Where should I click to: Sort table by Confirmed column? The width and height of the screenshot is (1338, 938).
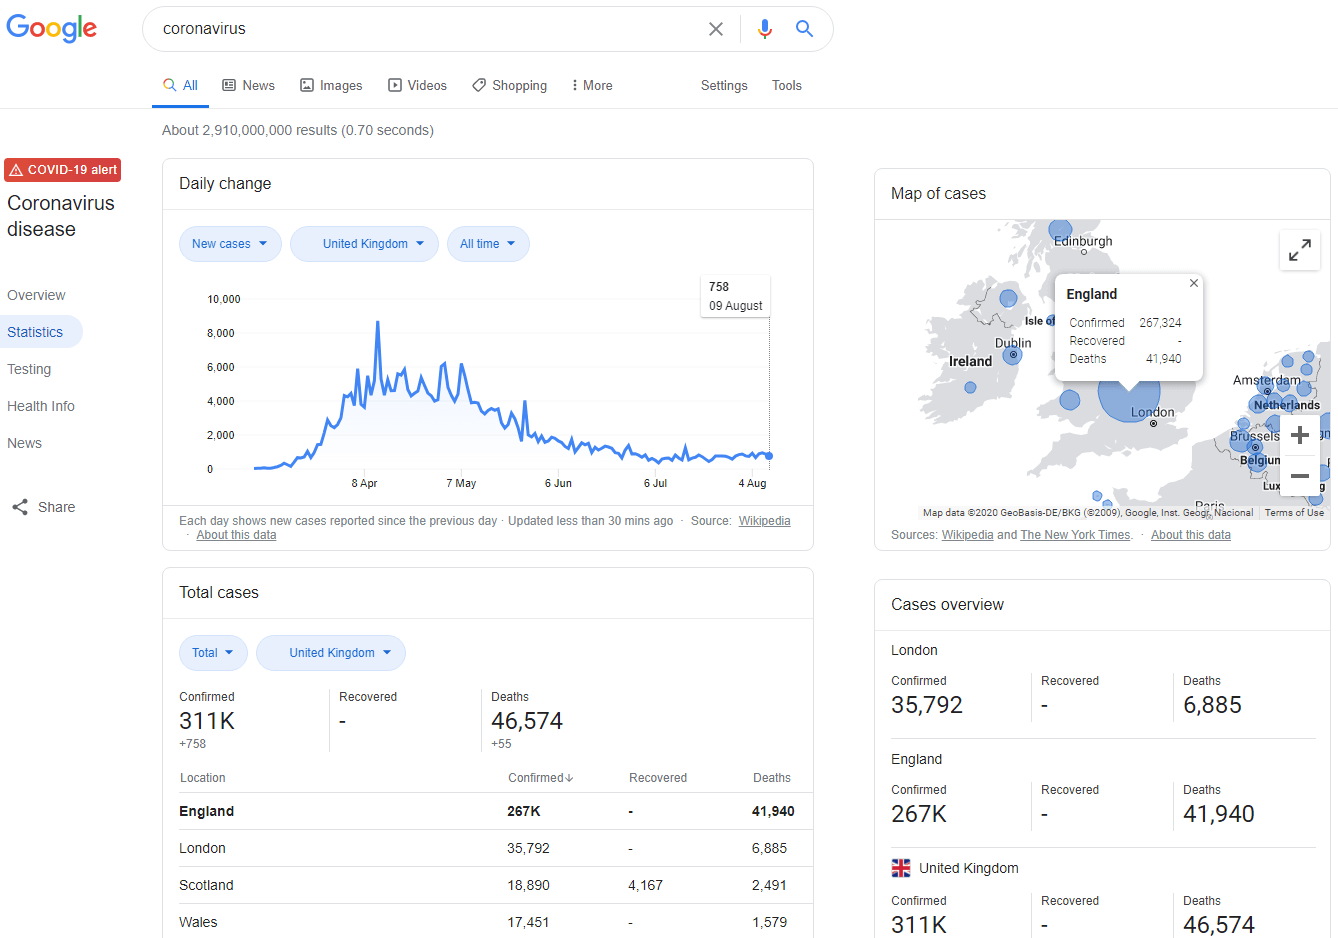(540, 778)
